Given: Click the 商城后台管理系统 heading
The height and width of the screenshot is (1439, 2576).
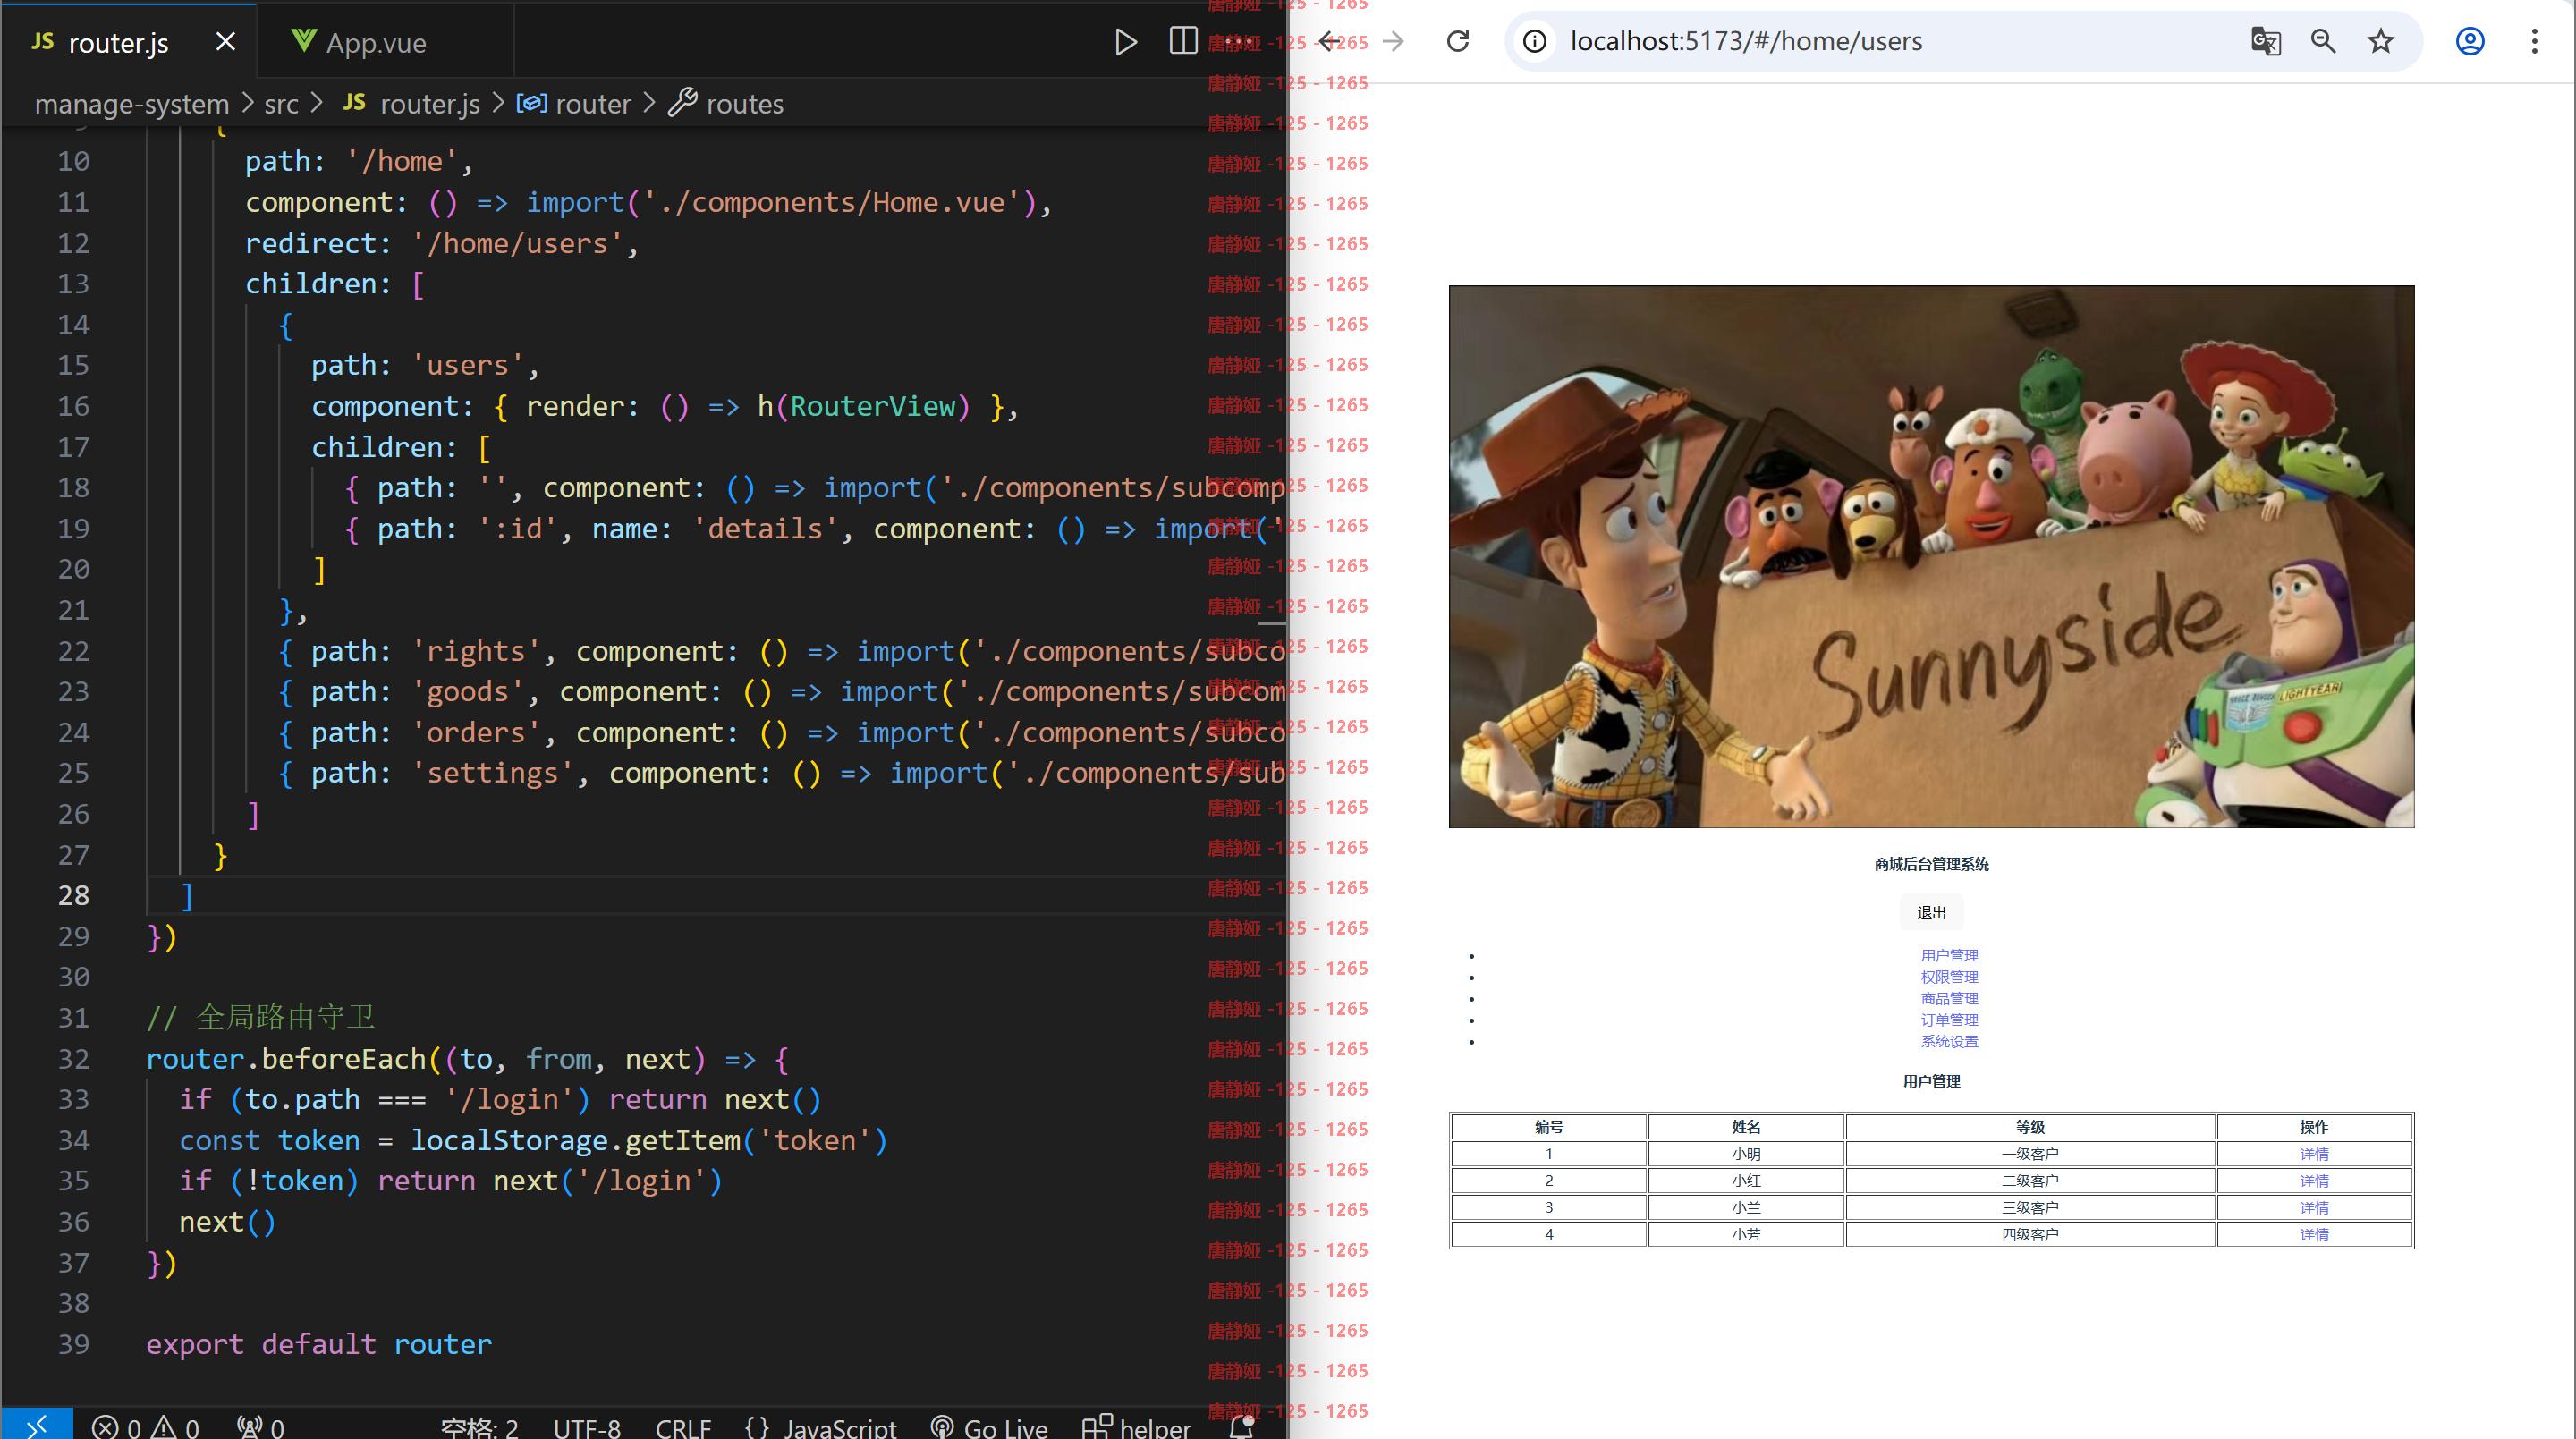Looking at the screenshot, I should click(1931, 864).
